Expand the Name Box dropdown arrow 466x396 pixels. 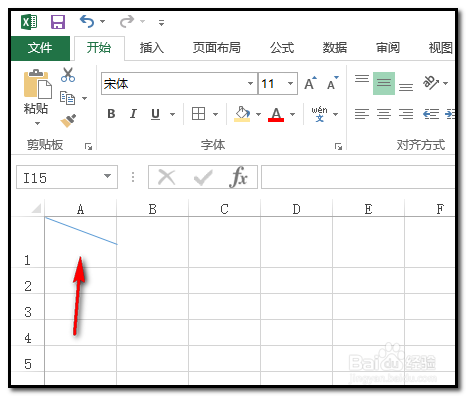tap(107, 176)
